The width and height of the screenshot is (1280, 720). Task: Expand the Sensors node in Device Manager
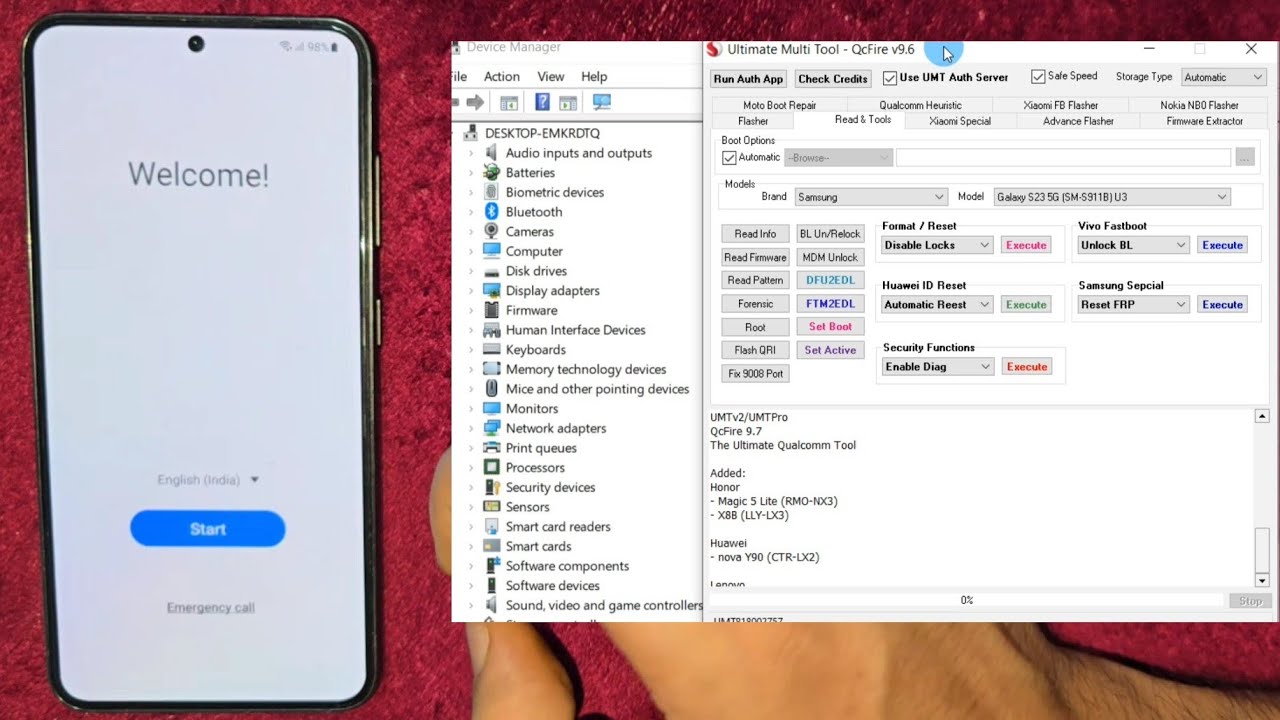(x=471, y=507)
